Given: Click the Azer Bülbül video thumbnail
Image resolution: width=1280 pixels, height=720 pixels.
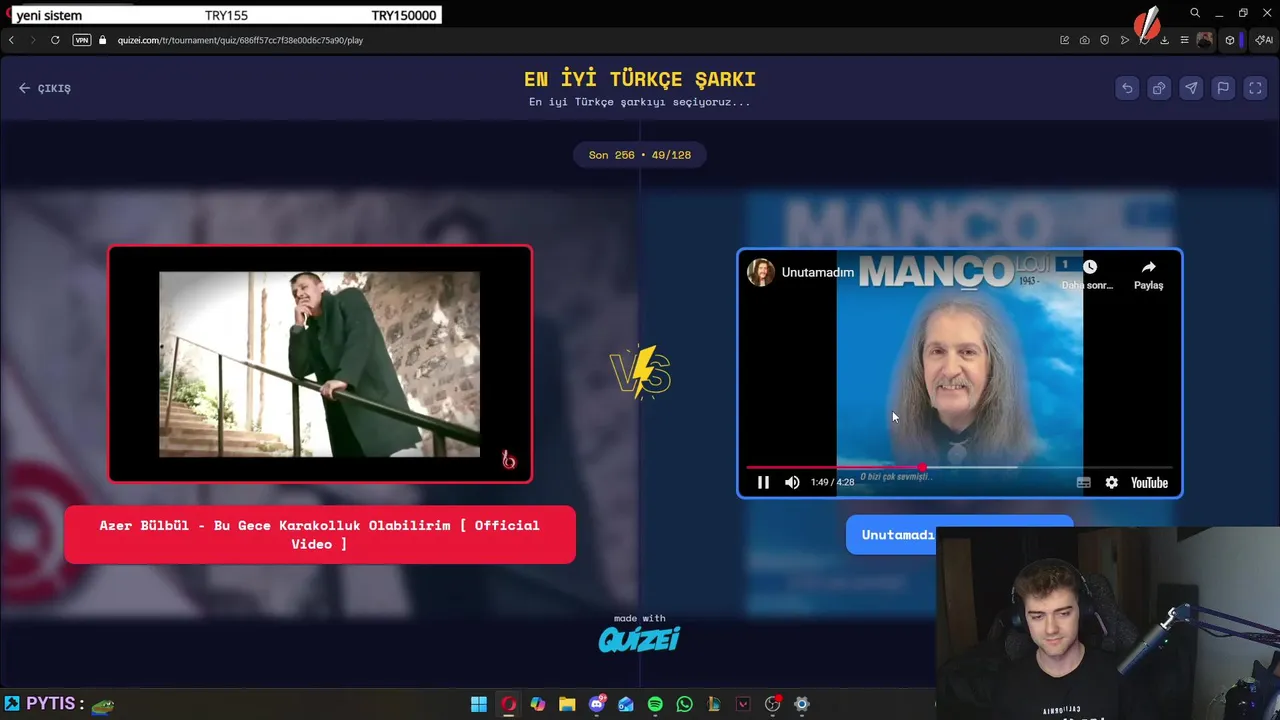Looking at the screenshot, I should 320,364.
